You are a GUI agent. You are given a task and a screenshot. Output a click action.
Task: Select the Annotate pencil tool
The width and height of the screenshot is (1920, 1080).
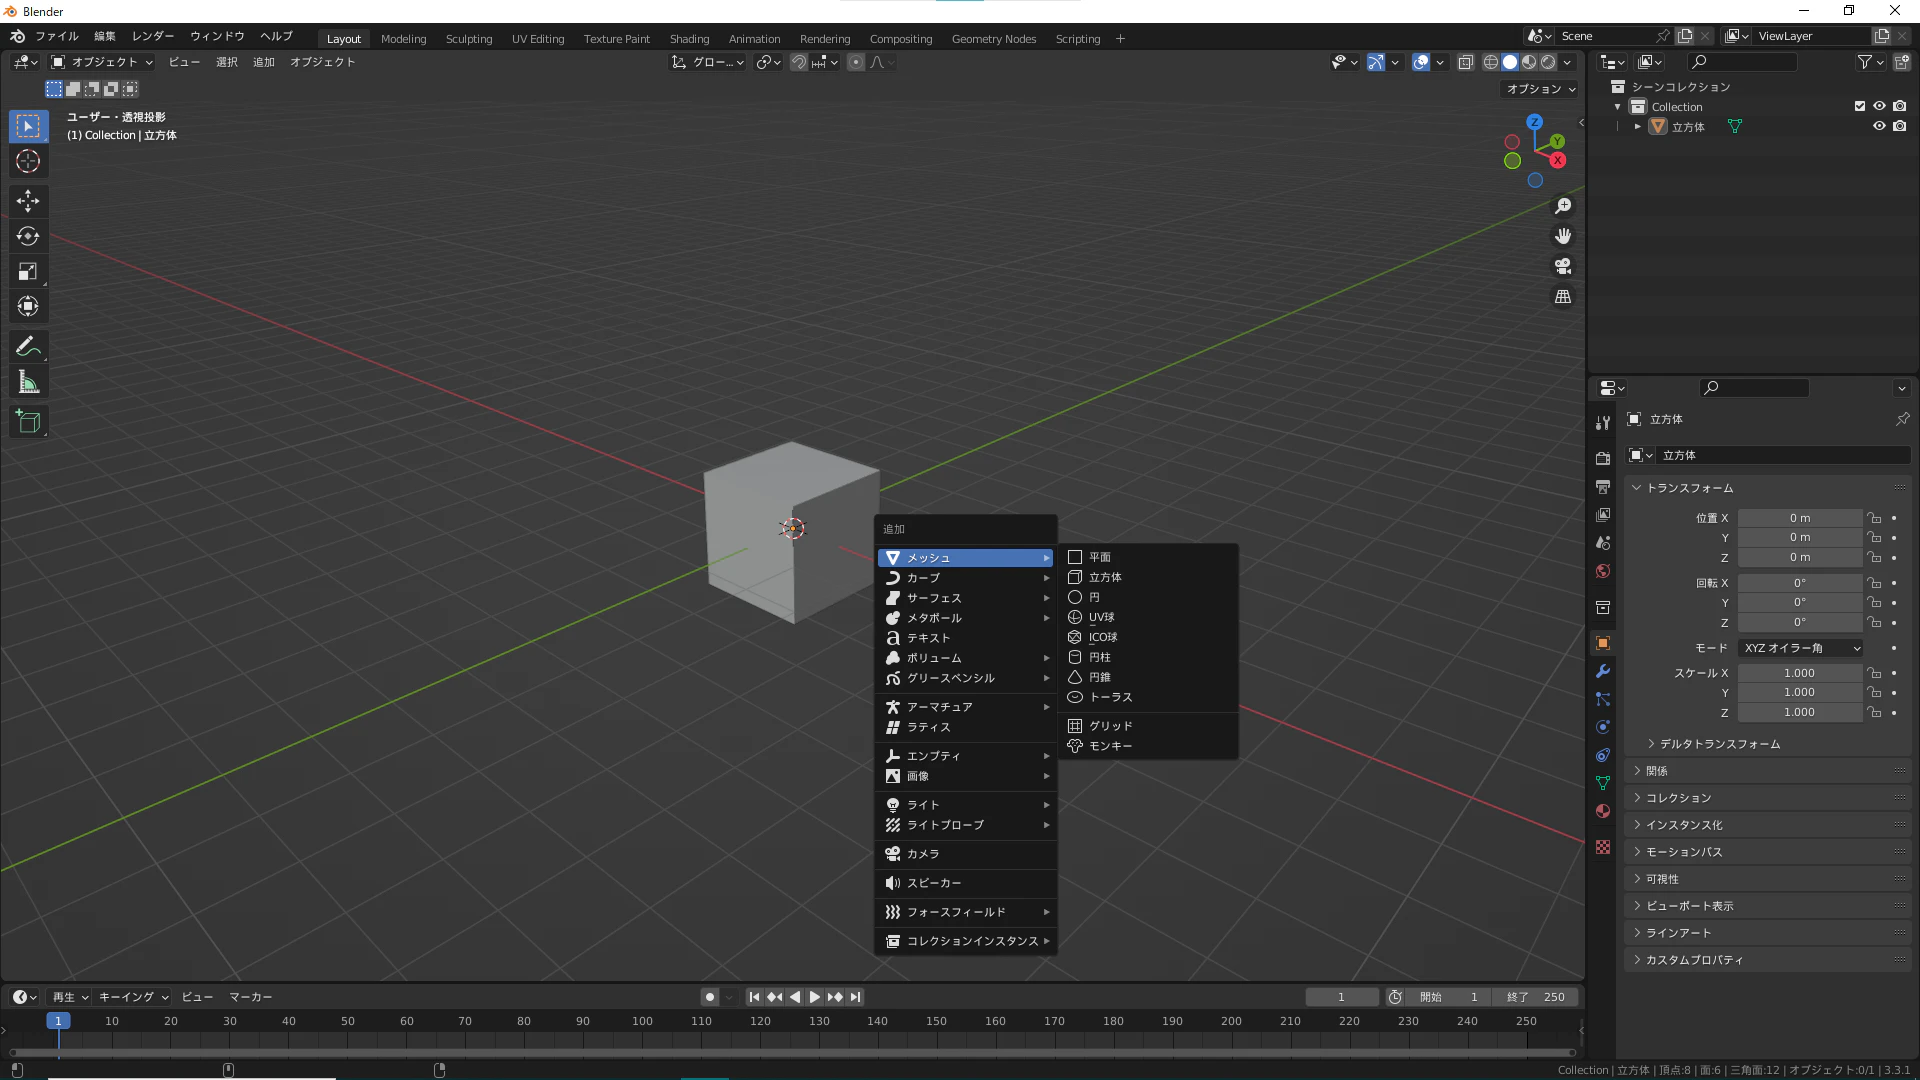28,347
